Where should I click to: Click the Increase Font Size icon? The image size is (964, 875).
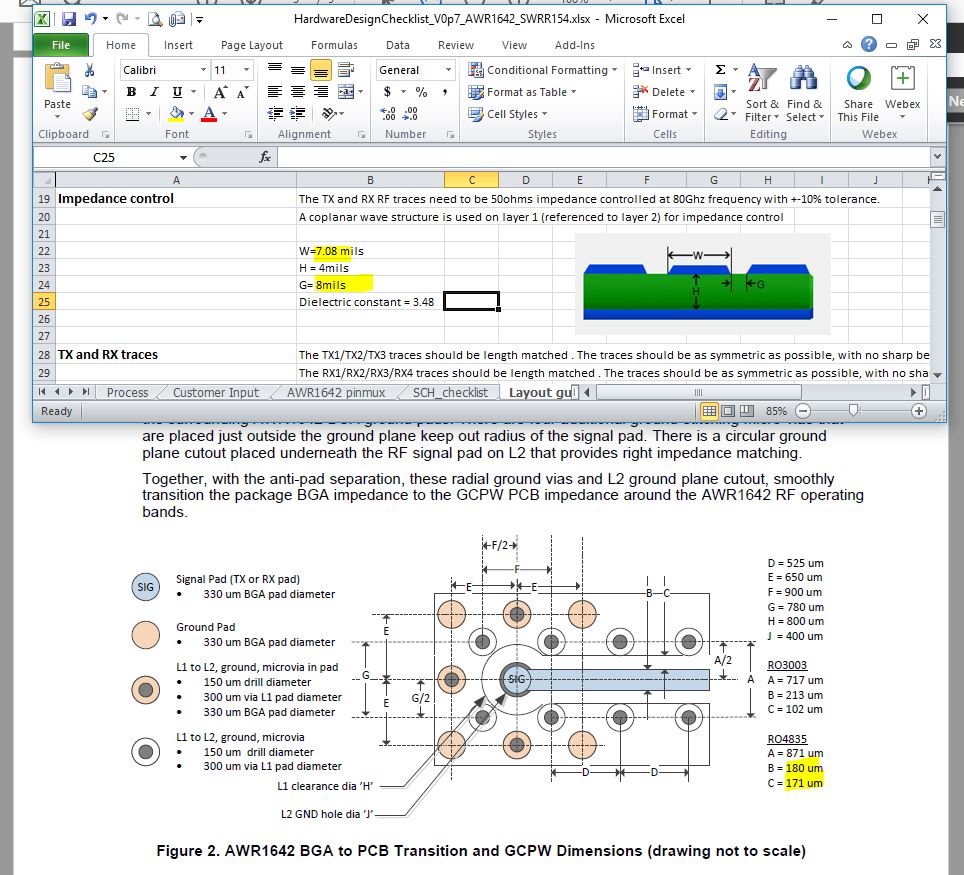click(x=219, y=92)
